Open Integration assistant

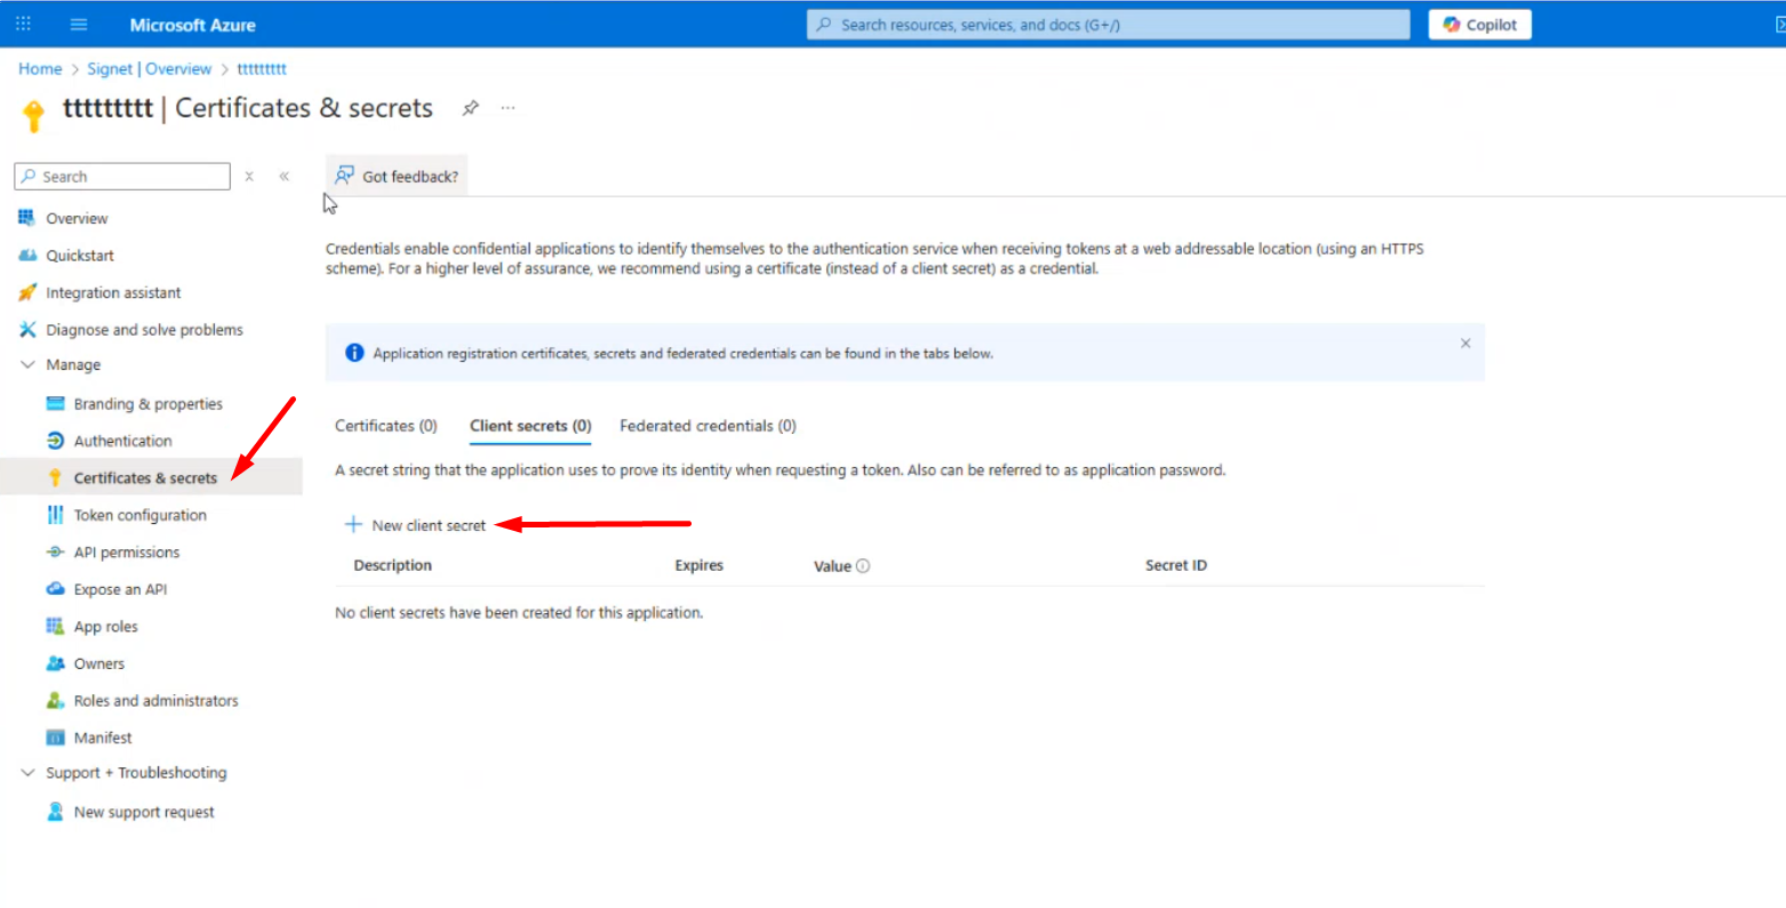pyautogui.click(x=113, y=292)
